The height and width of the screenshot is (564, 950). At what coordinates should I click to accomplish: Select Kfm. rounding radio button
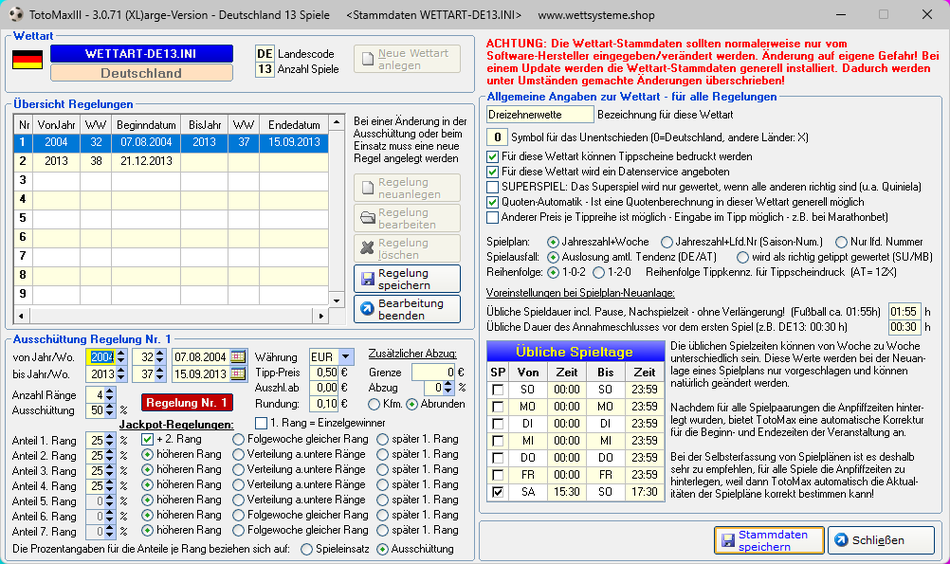tap(374, 404)
